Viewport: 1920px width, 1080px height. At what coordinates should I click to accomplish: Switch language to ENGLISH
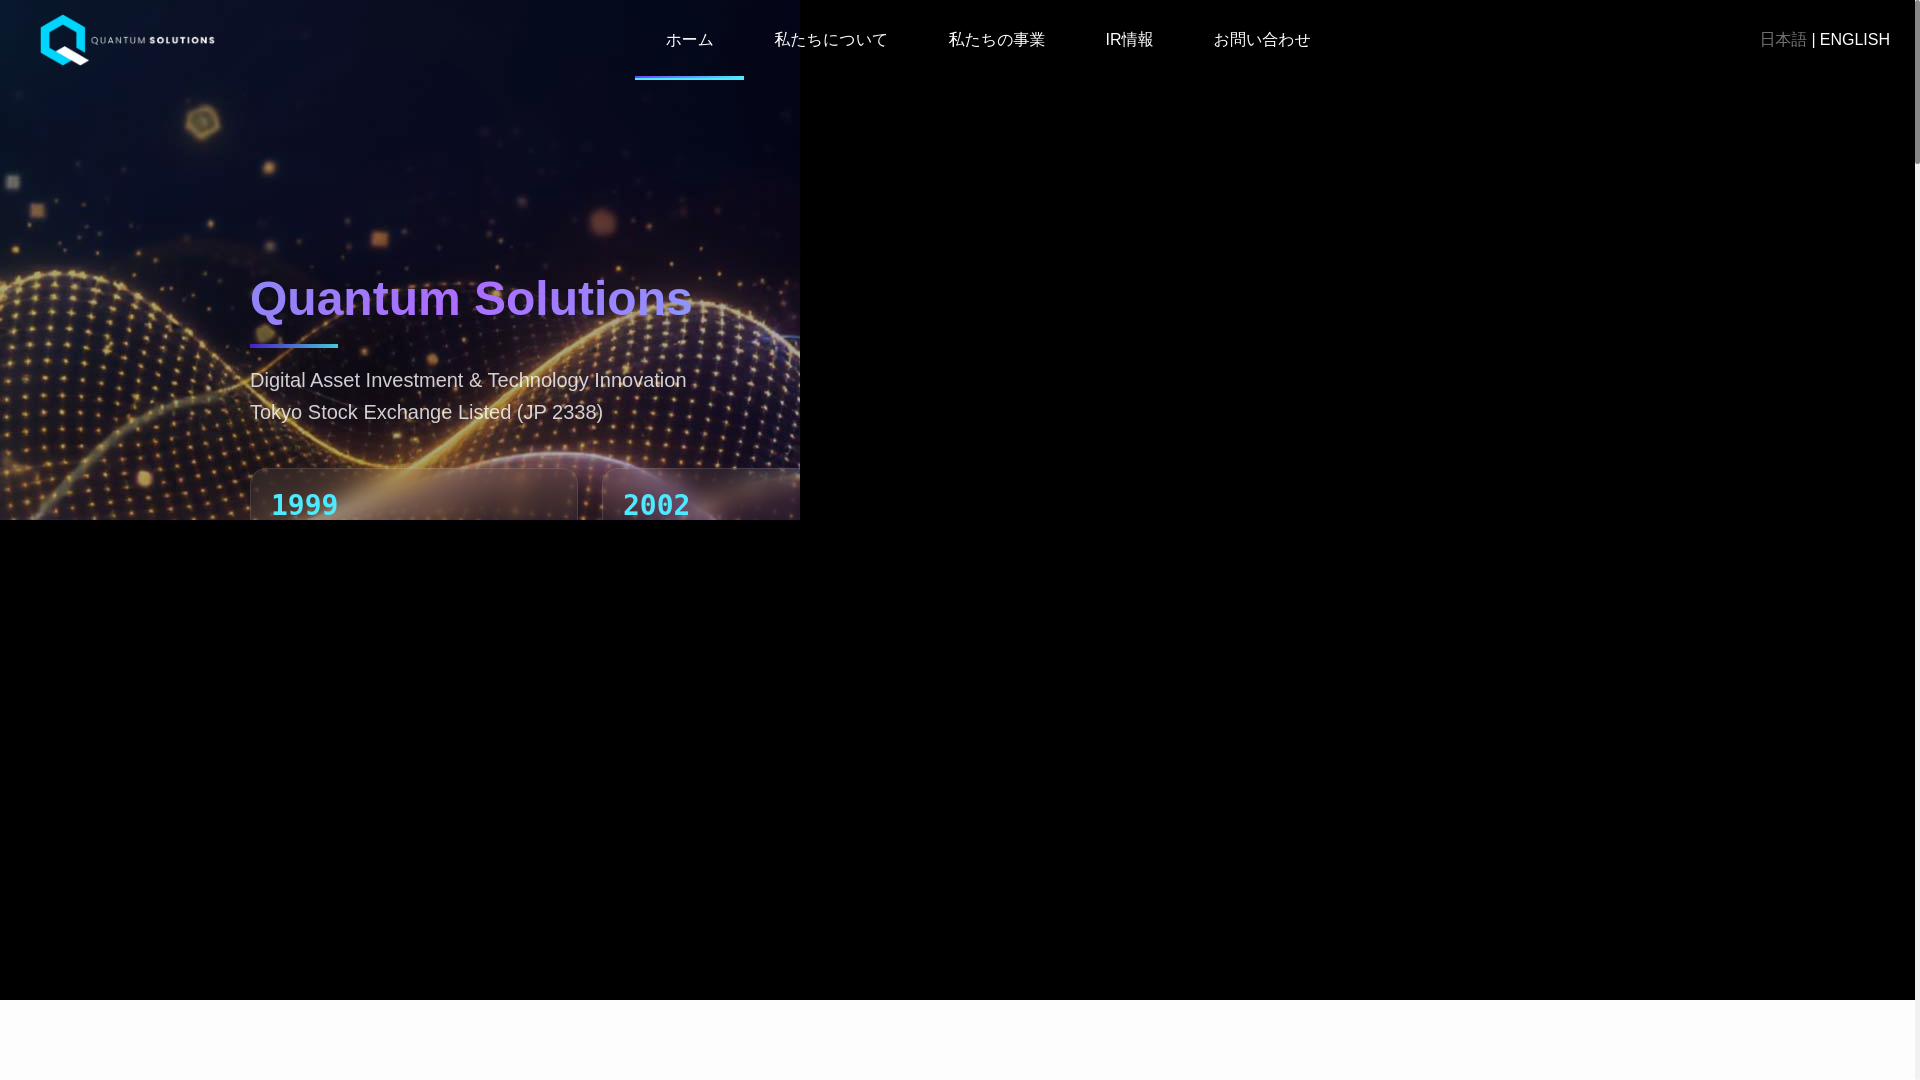(1854, 40)
